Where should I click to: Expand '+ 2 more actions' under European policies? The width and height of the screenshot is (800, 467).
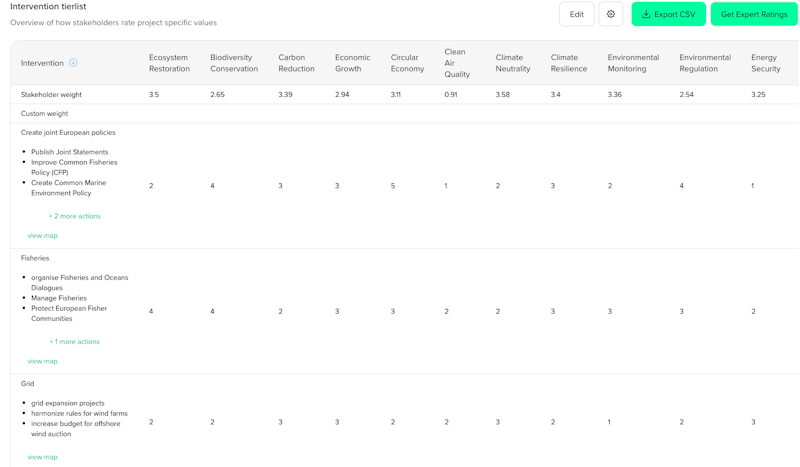(x=75, y=216)
